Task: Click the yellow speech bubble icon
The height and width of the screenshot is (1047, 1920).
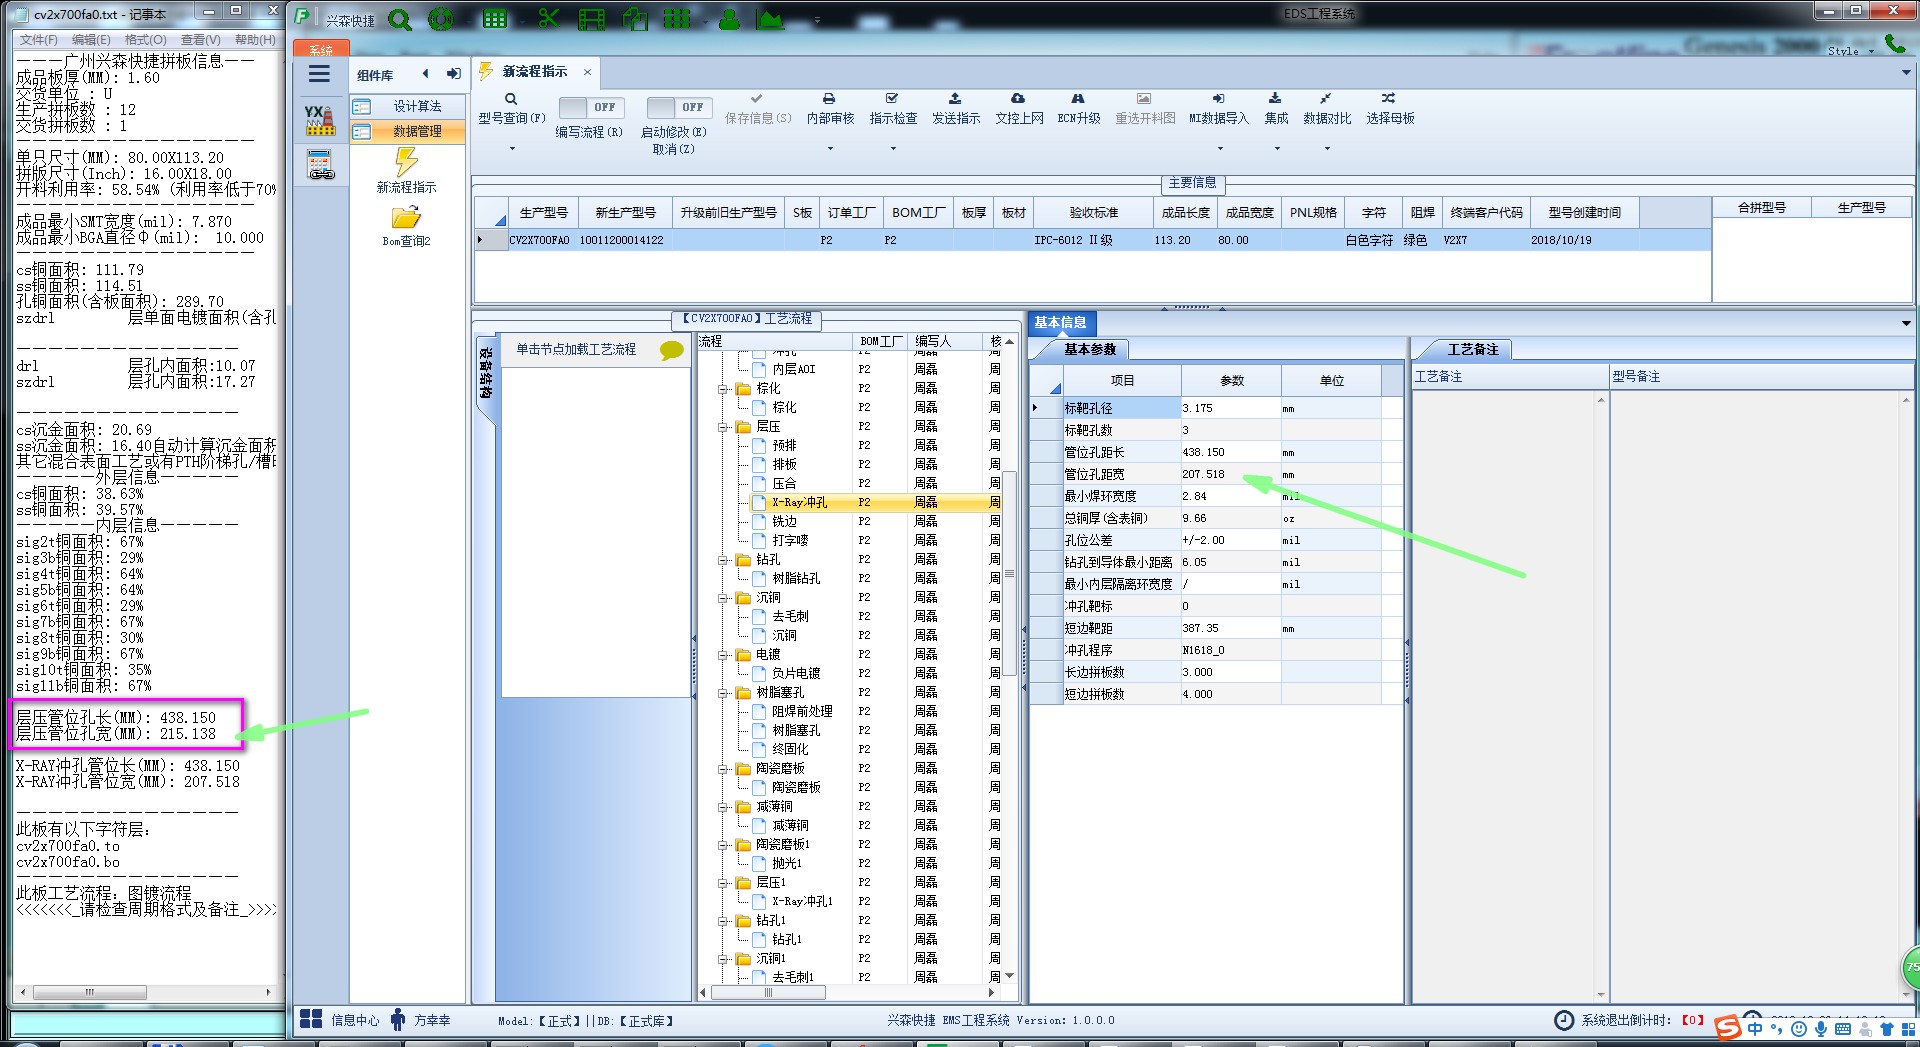Action: pos(672,350)
